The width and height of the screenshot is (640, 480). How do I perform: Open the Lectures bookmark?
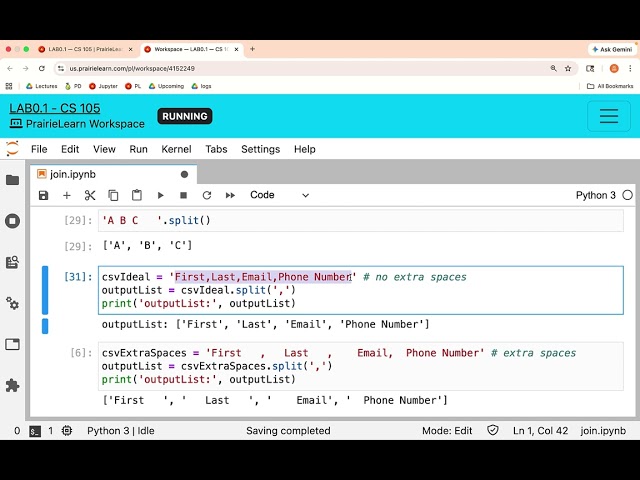coord(42,86)
